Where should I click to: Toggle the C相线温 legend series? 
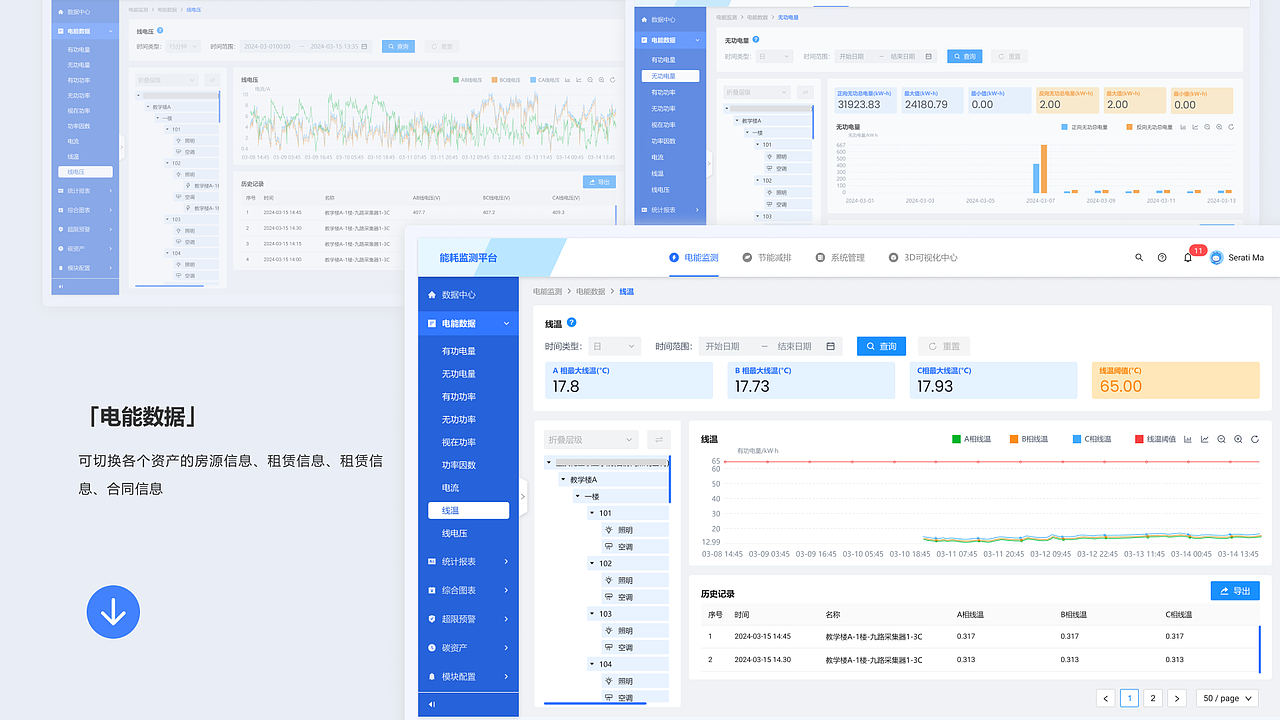click(x=1090, y=439)
